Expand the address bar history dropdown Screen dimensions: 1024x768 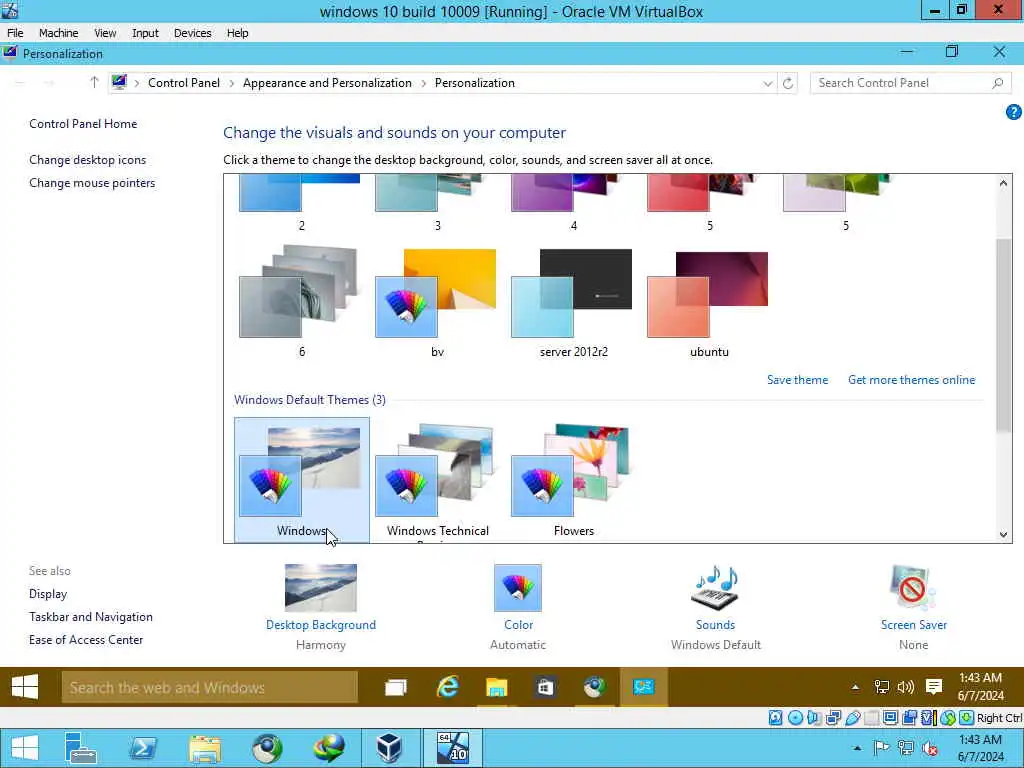click(768, 84)
